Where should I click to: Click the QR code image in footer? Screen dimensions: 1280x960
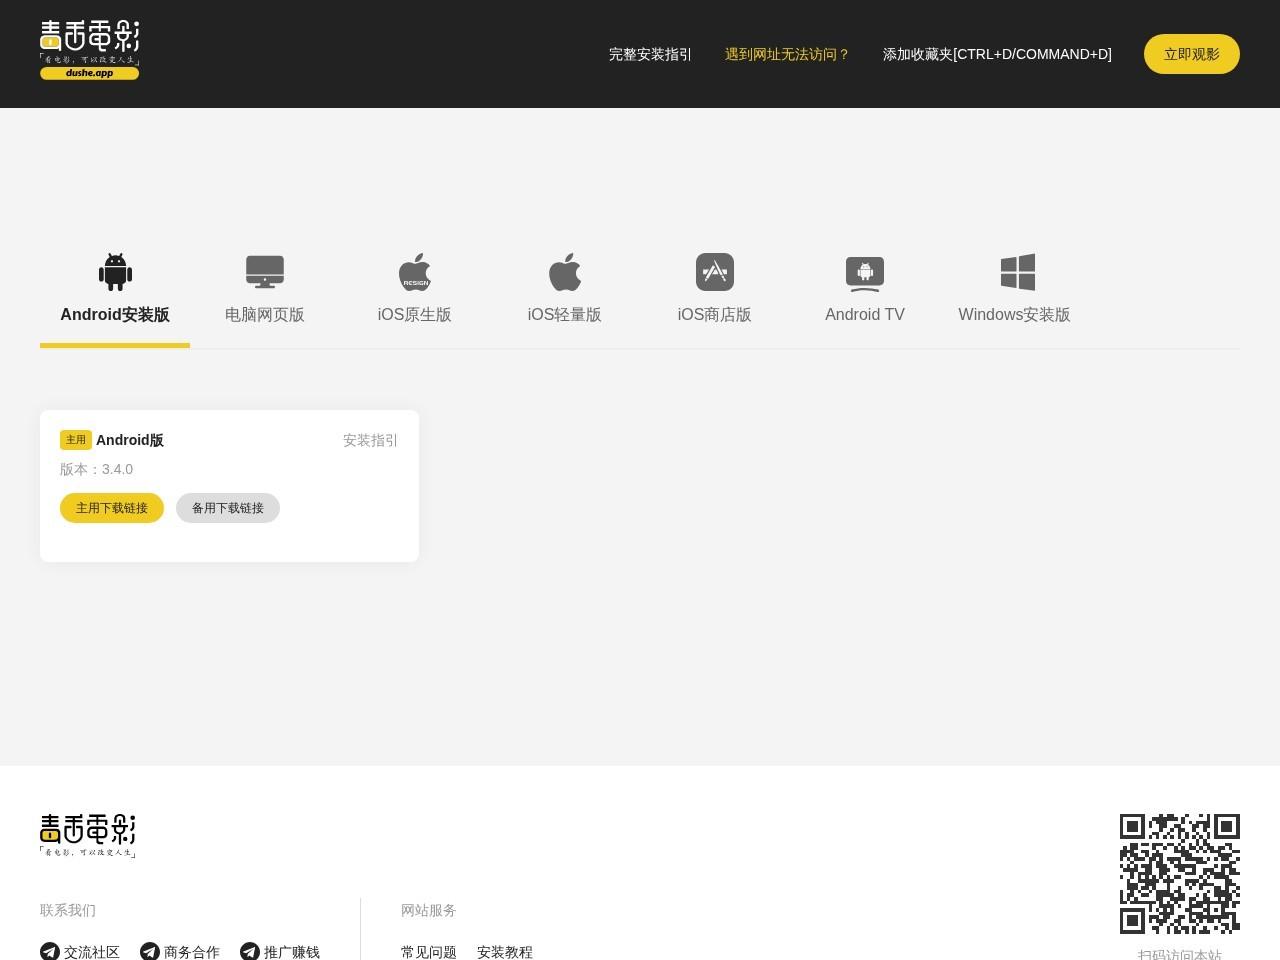1180,873
